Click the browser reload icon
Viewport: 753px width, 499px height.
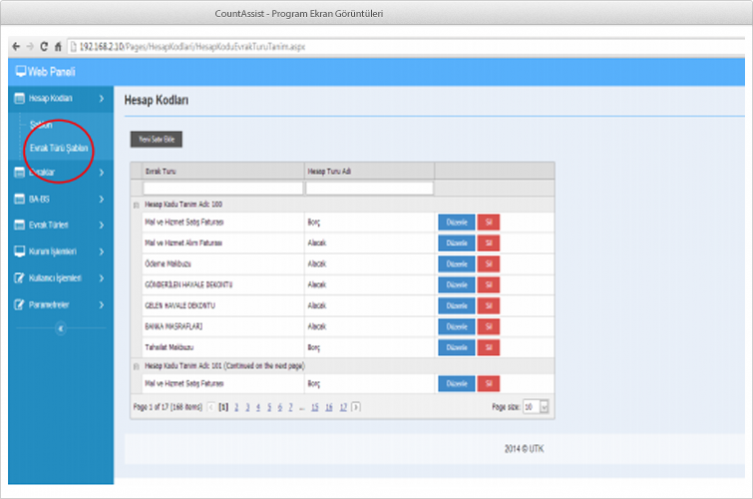point(43,47)
